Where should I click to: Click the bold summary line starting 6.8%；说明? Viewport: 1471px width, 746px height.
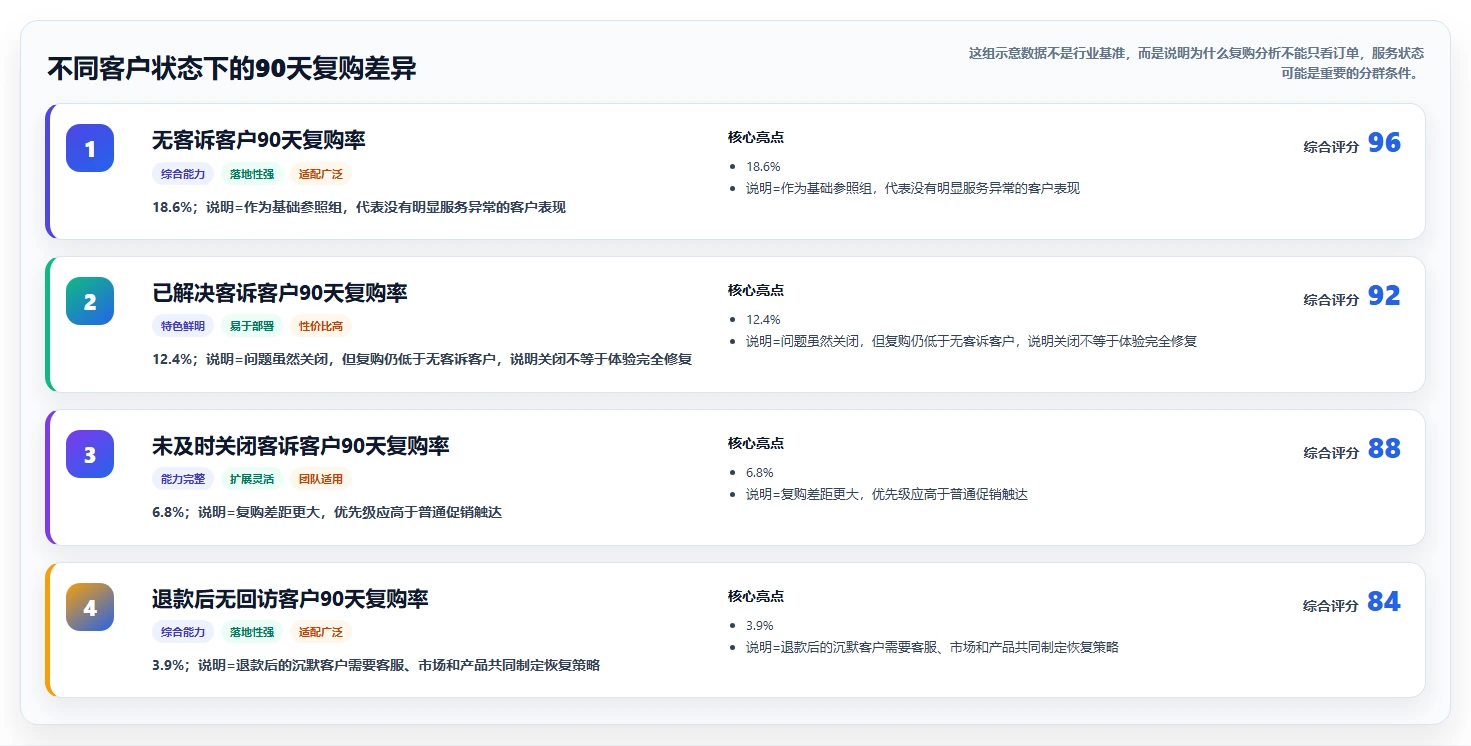point(327,512)
